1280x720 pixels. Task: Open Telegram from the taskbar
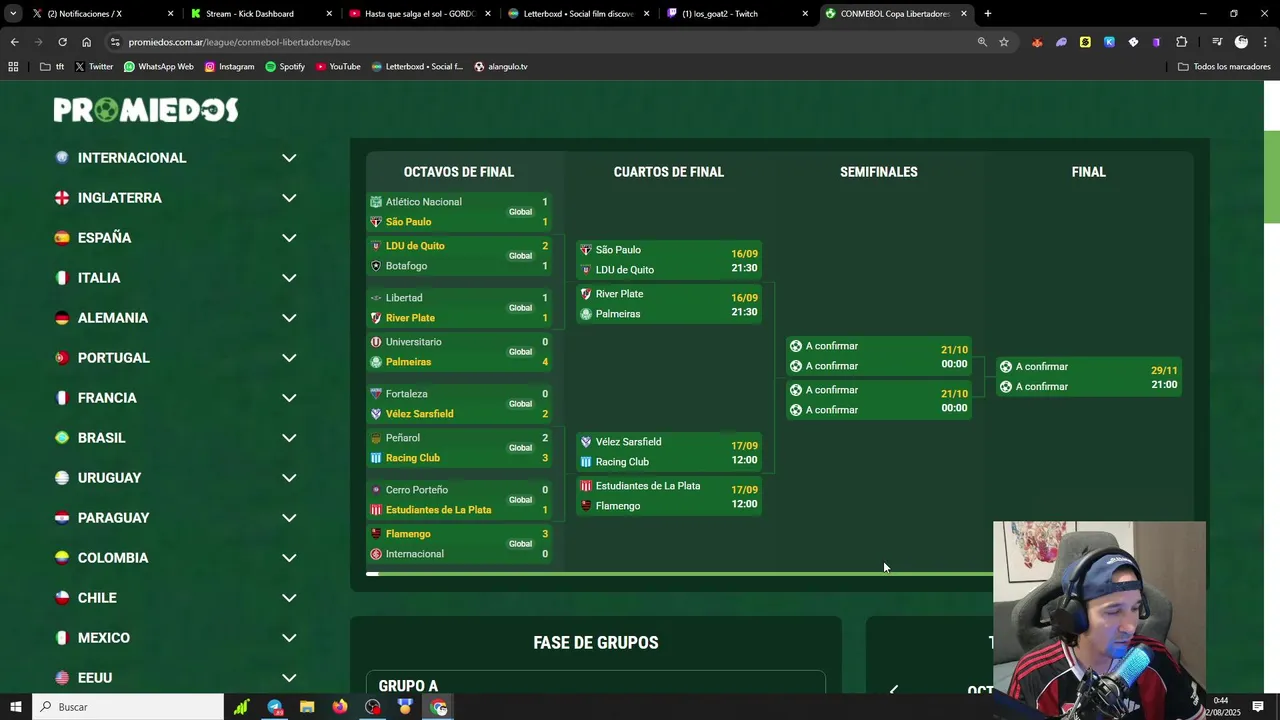(275, 707)
